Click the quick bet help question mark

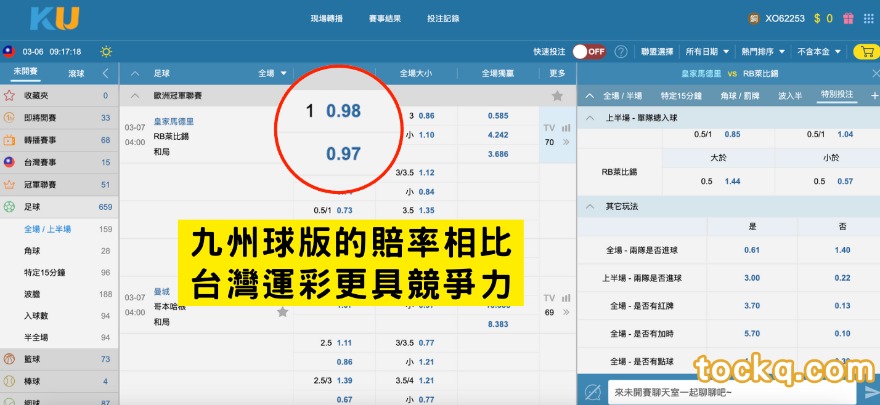click(x=621, y=51)
